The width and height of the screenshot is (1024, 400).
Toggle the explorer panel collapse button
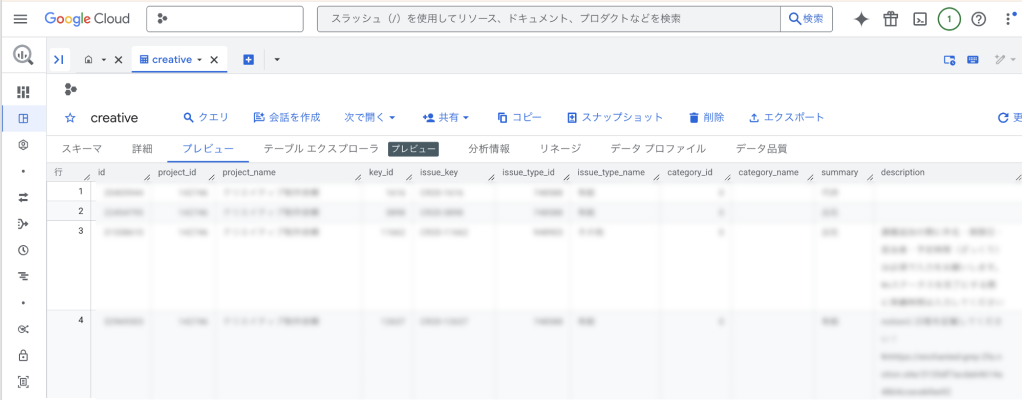click(x=60, y=60)
